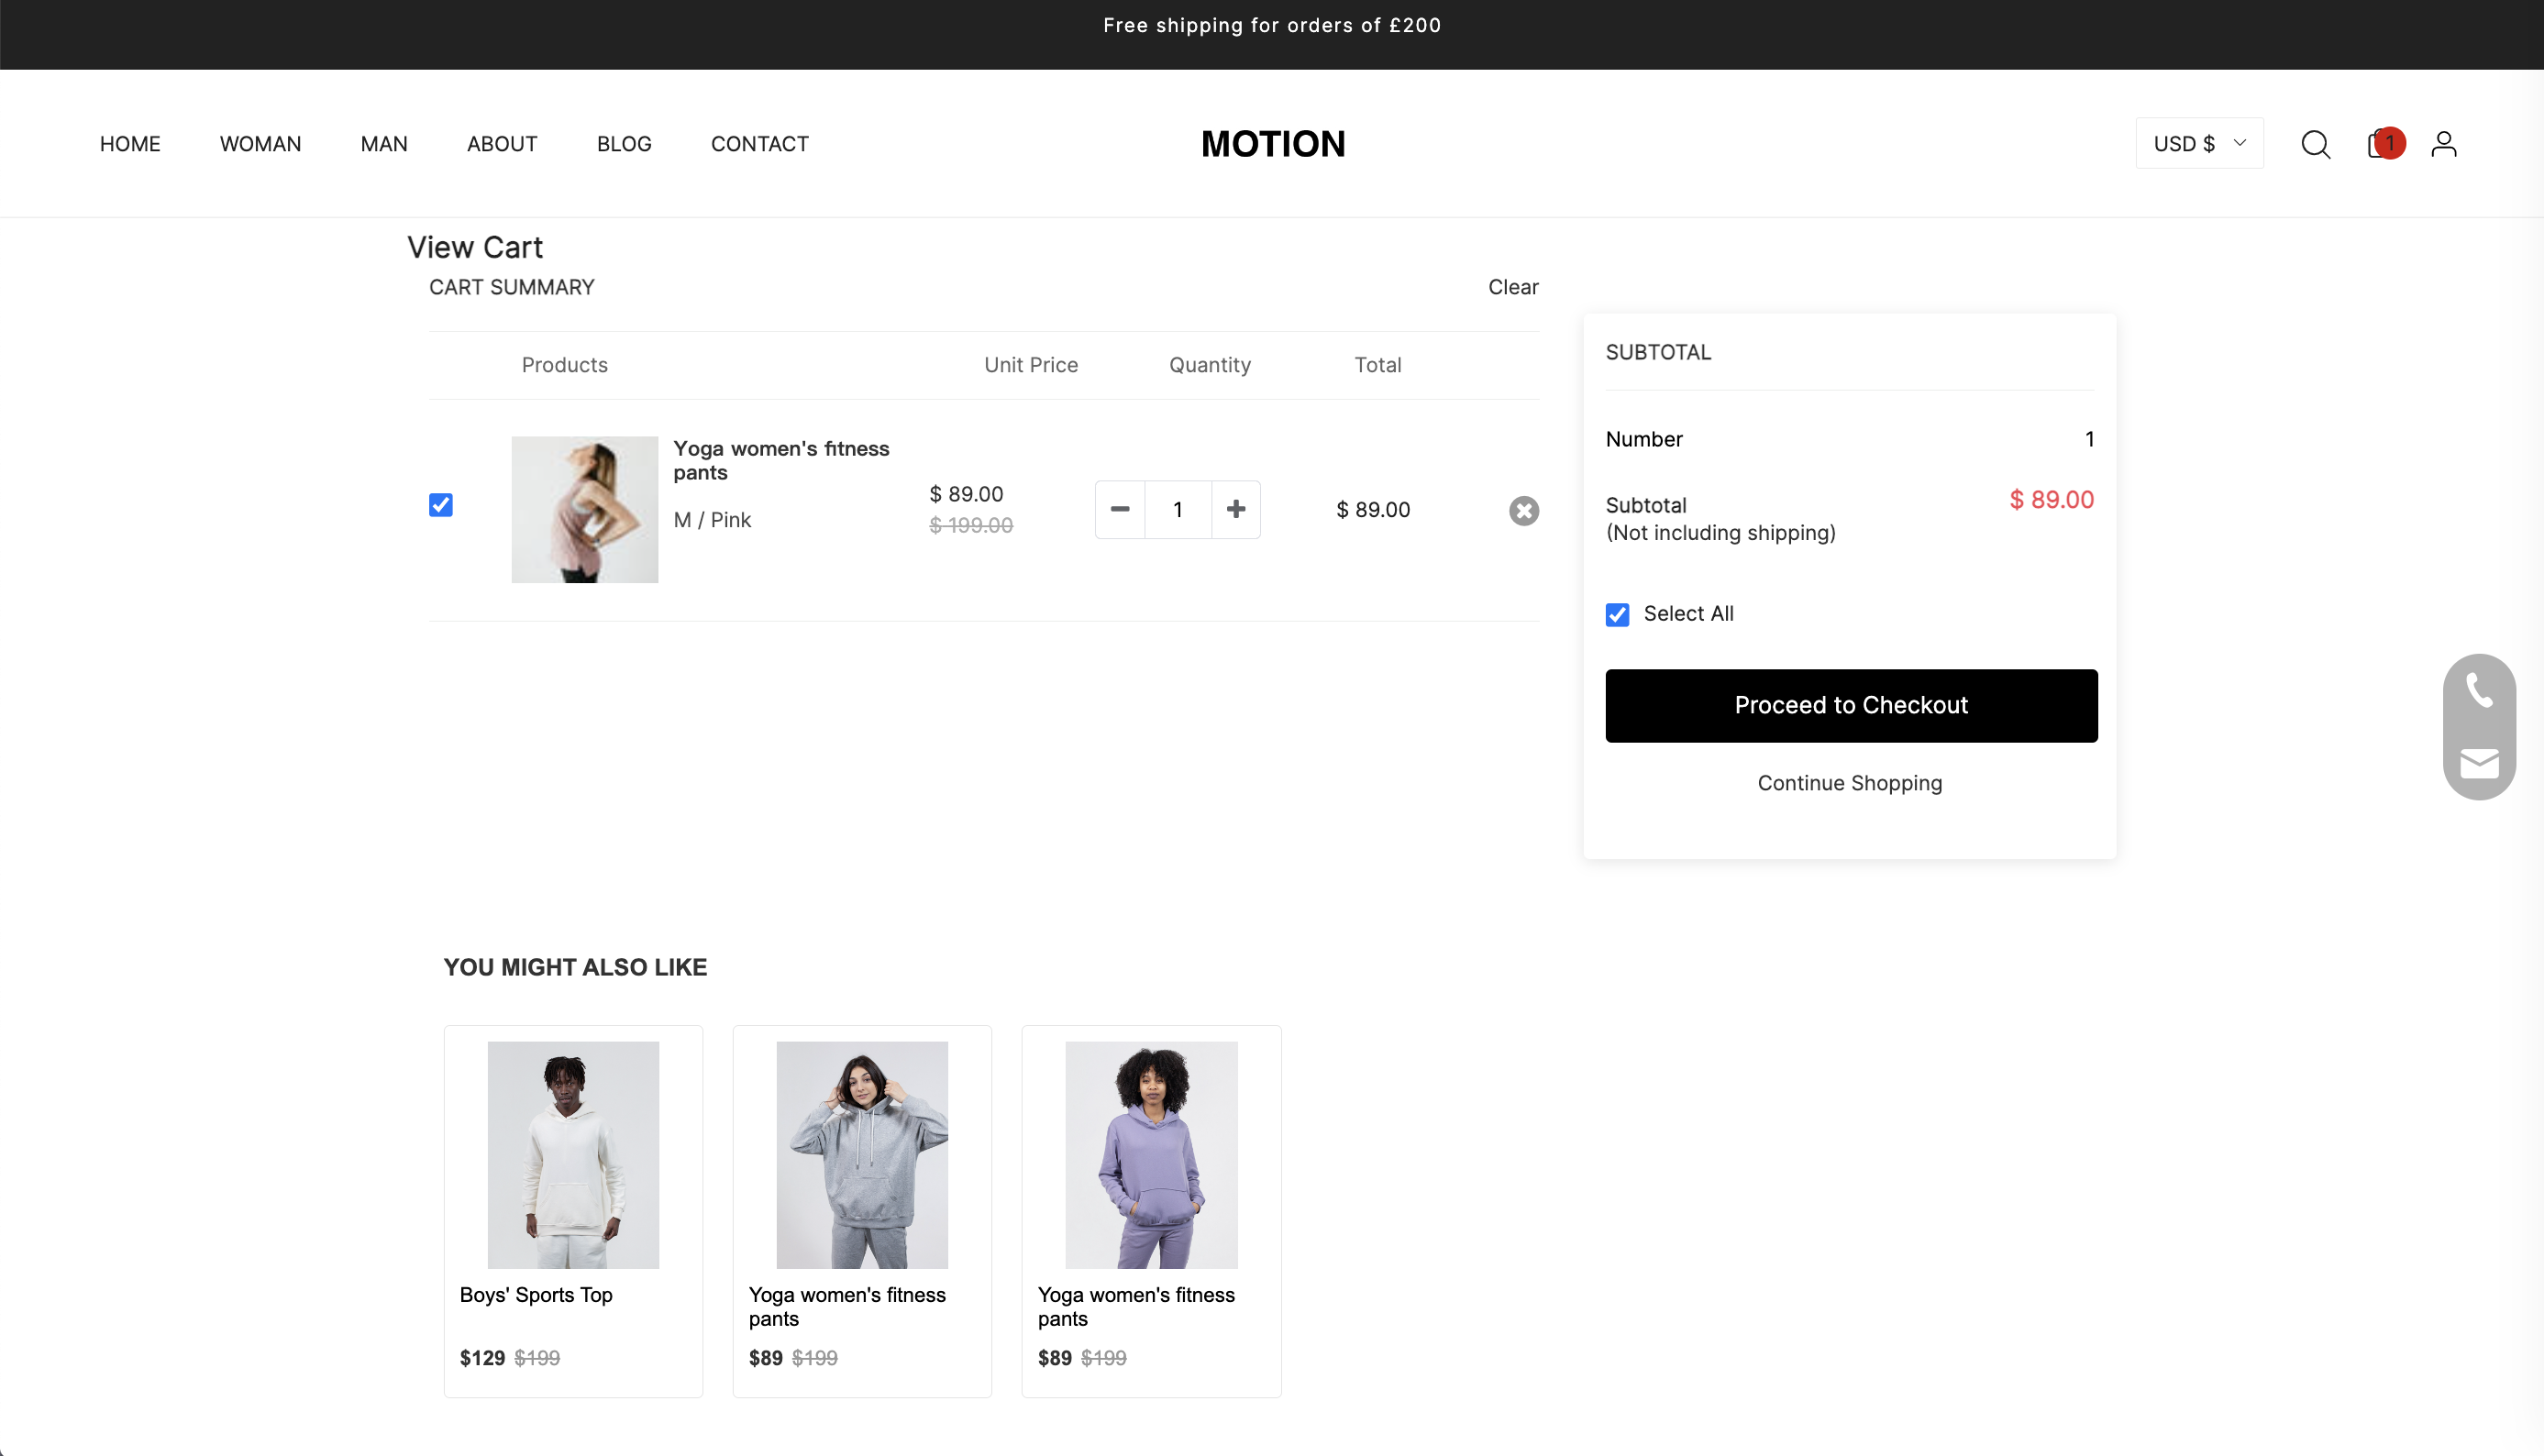
Task: Click the quantity input field
Action: pos(1178,509)
